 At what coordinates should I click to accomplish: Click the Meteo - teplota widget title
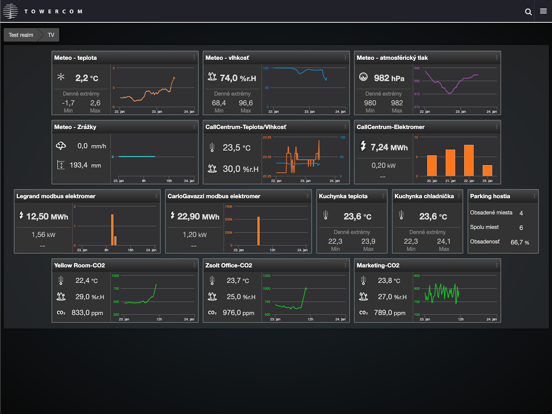(75, 58)
